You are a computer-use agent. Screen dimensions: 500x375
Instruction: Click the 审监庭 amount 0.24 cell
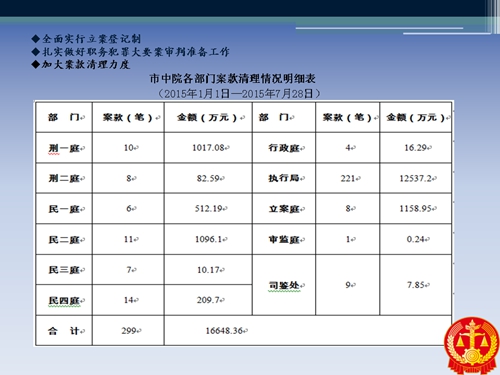point(416,239)
